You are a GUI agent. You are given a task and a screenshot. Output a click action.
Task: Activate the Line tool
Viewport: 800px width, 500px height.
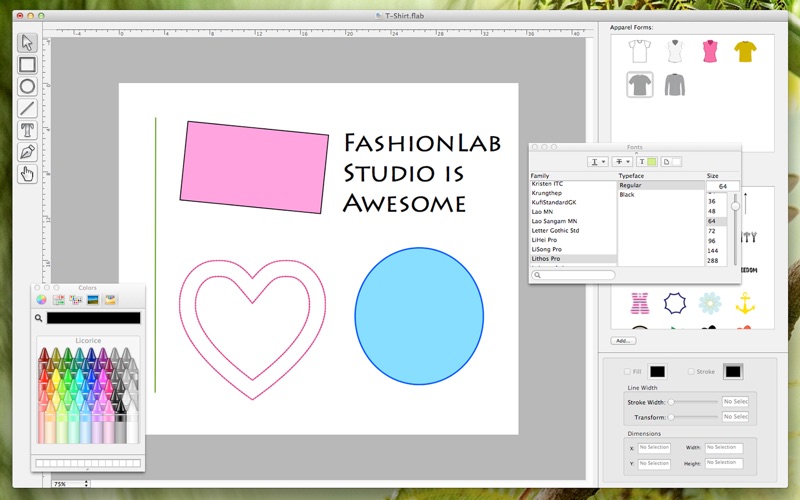[28, 109]
